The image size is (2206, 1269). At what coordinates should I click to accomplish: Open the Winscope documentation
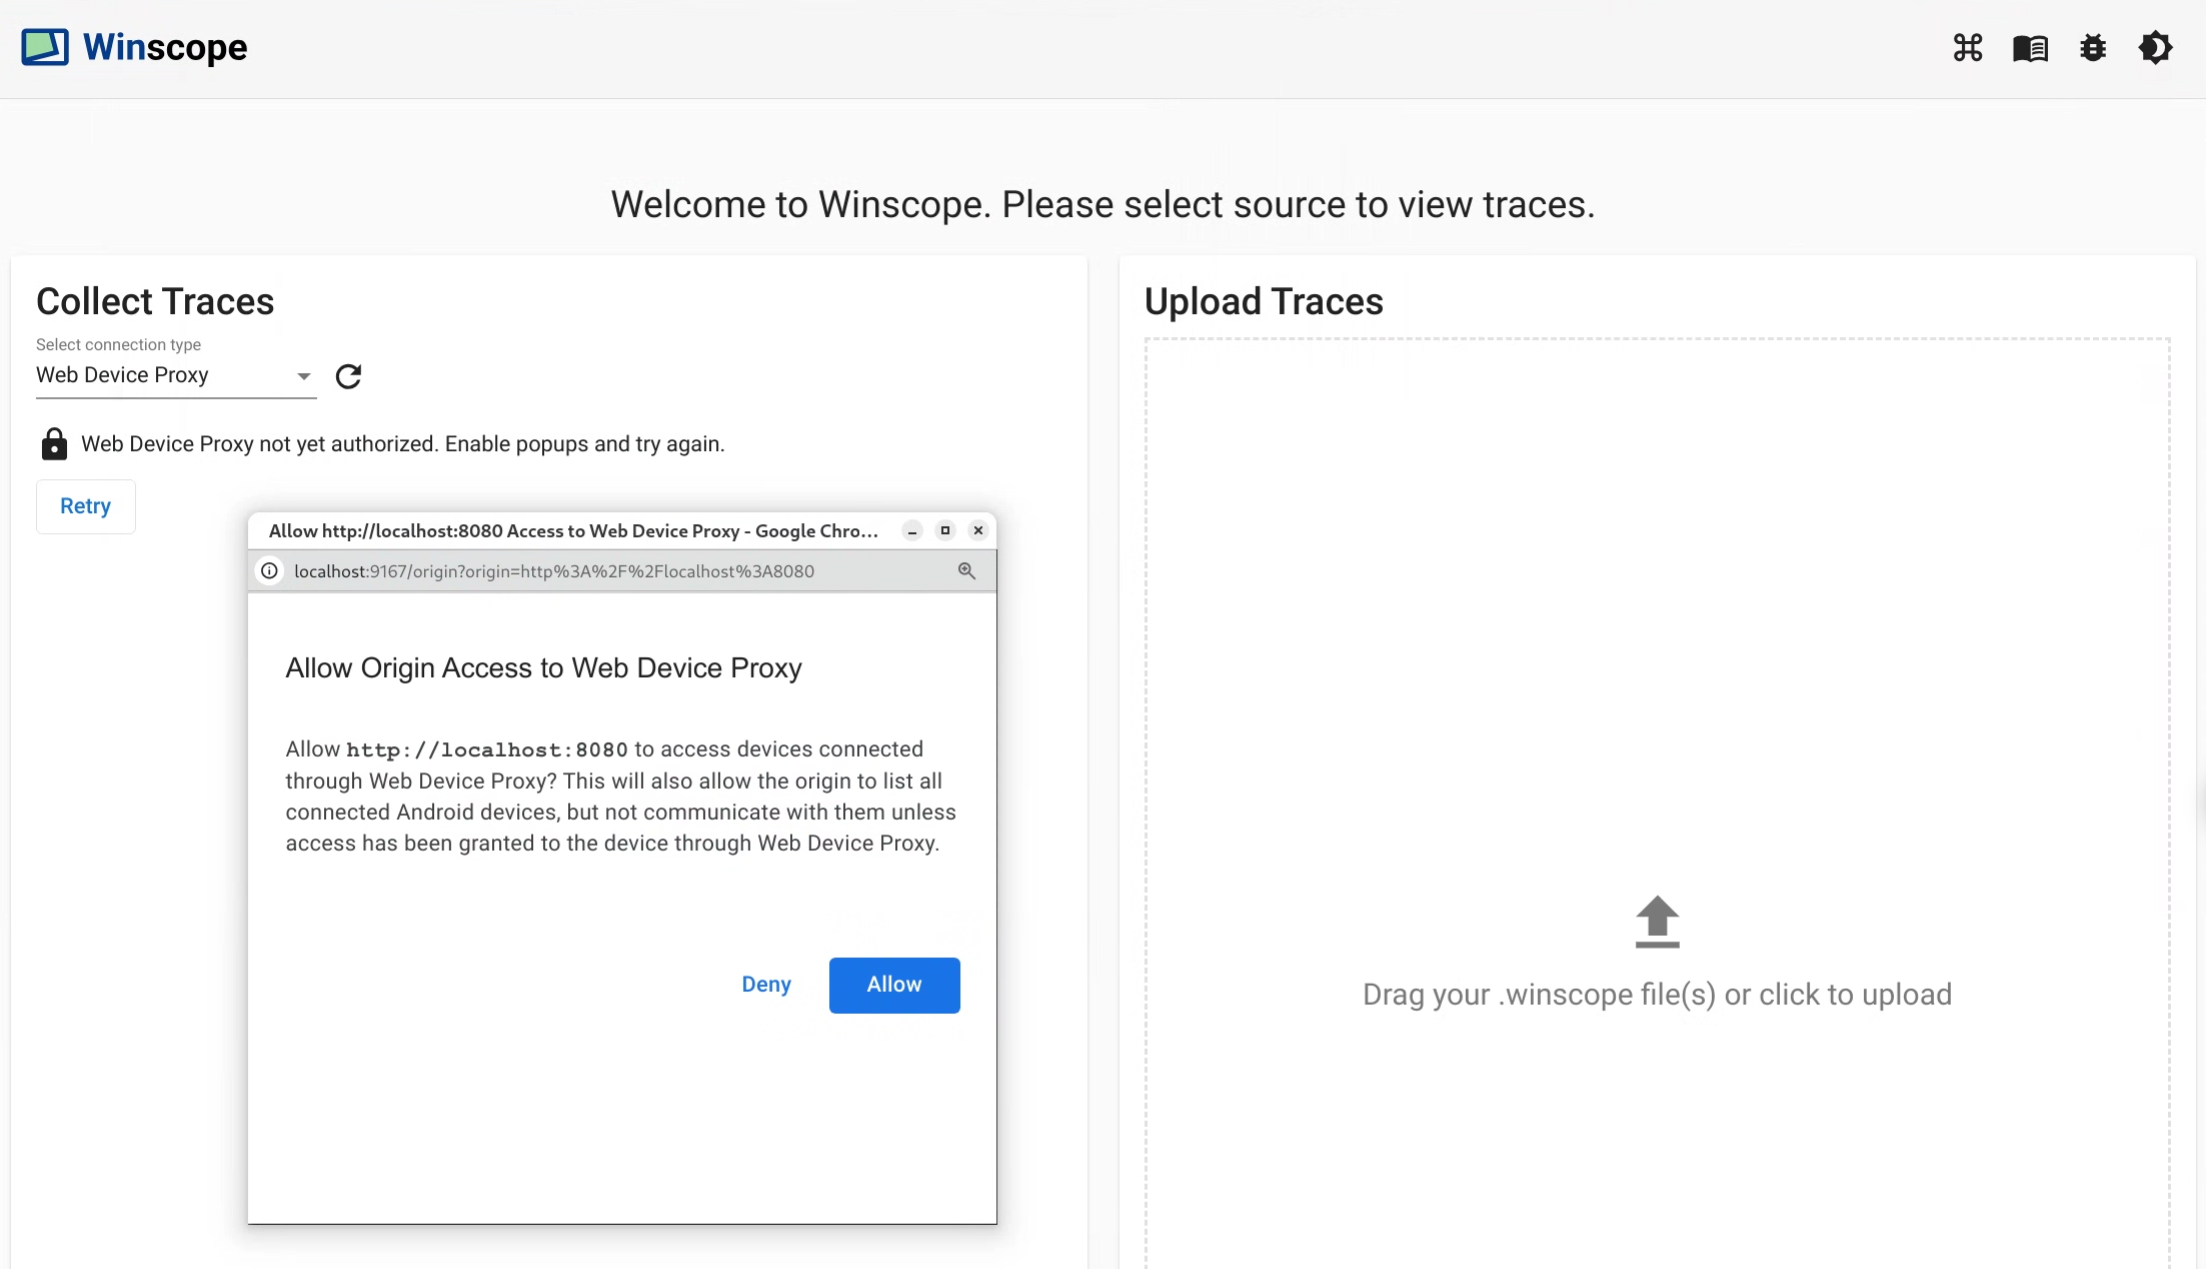click(x=2030, y=47)
